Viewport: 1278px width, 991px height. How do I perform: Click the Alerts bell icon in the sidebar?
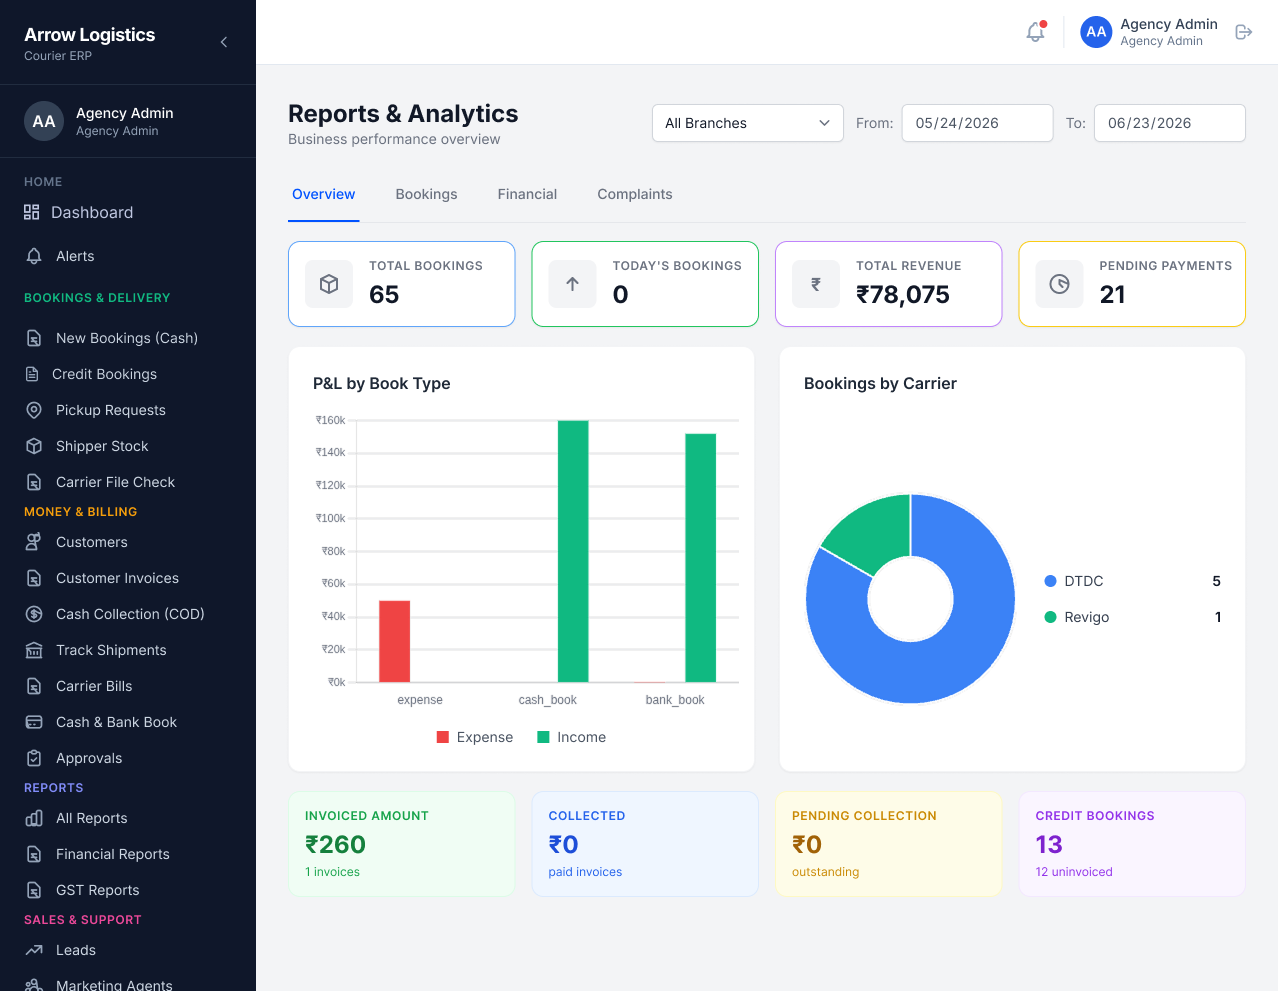[x=34, y=256]
